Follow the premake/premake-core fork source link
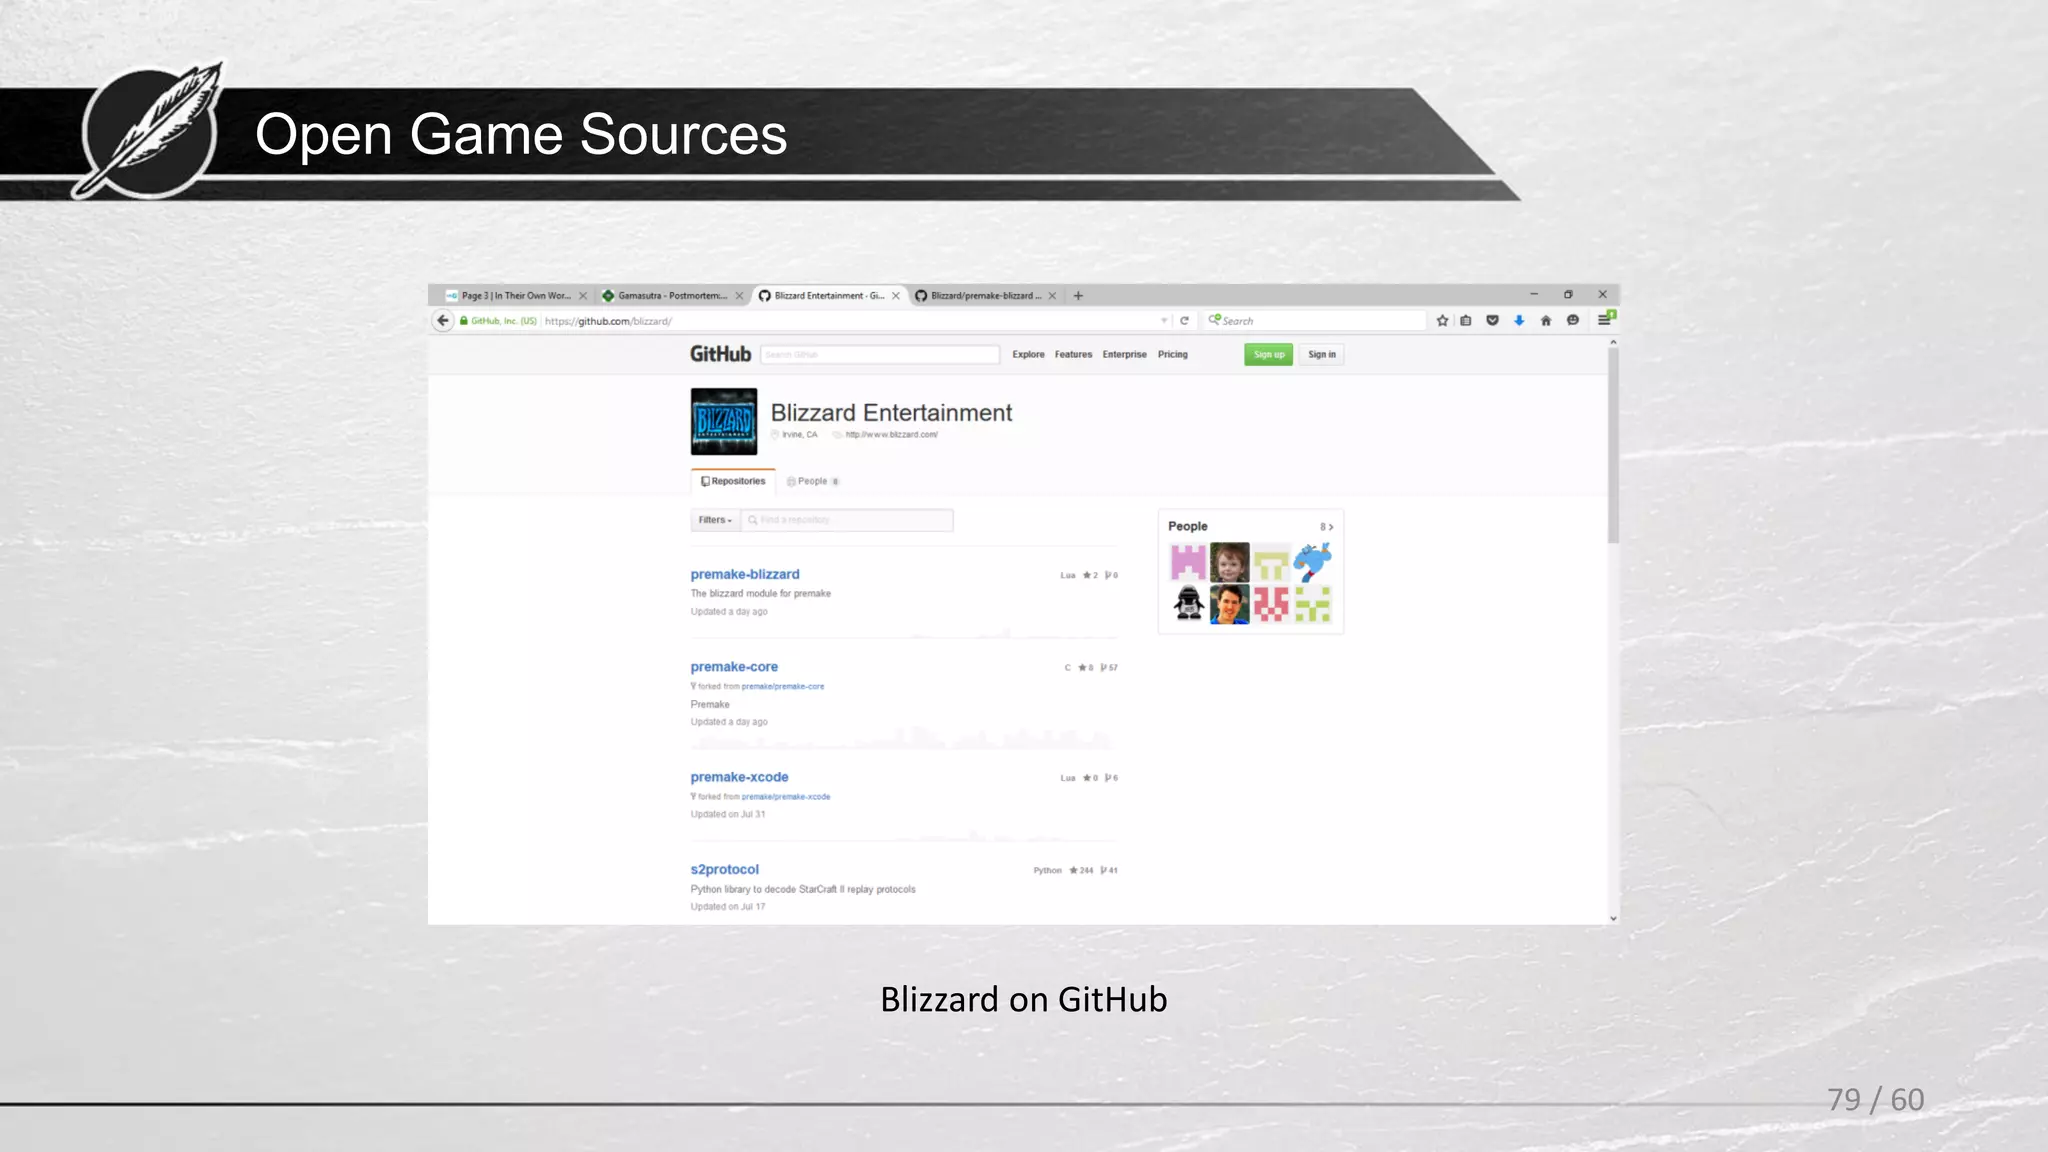Image resolution: width=2048 pixels, height=1152 pixels. [783, 686]
